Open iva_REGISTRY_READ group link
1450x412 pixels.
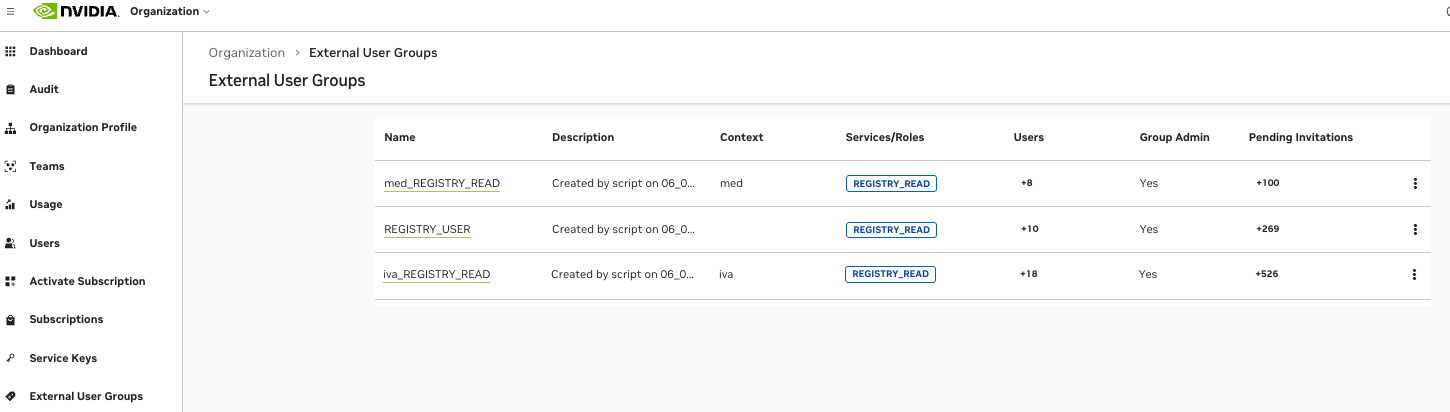click(436, 274)
